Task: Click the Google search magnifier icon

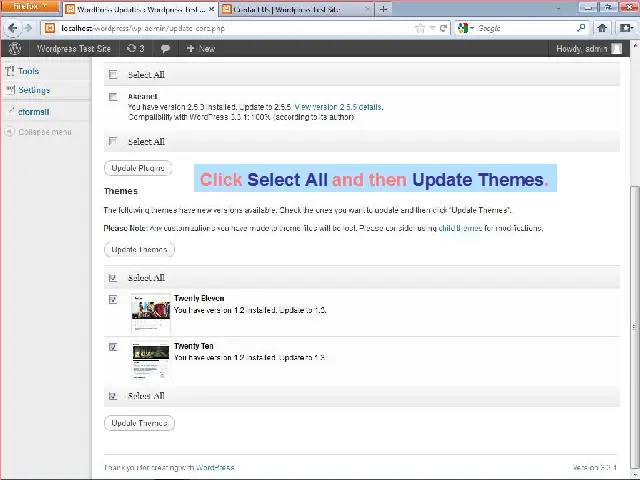Action: click(581, 28)
